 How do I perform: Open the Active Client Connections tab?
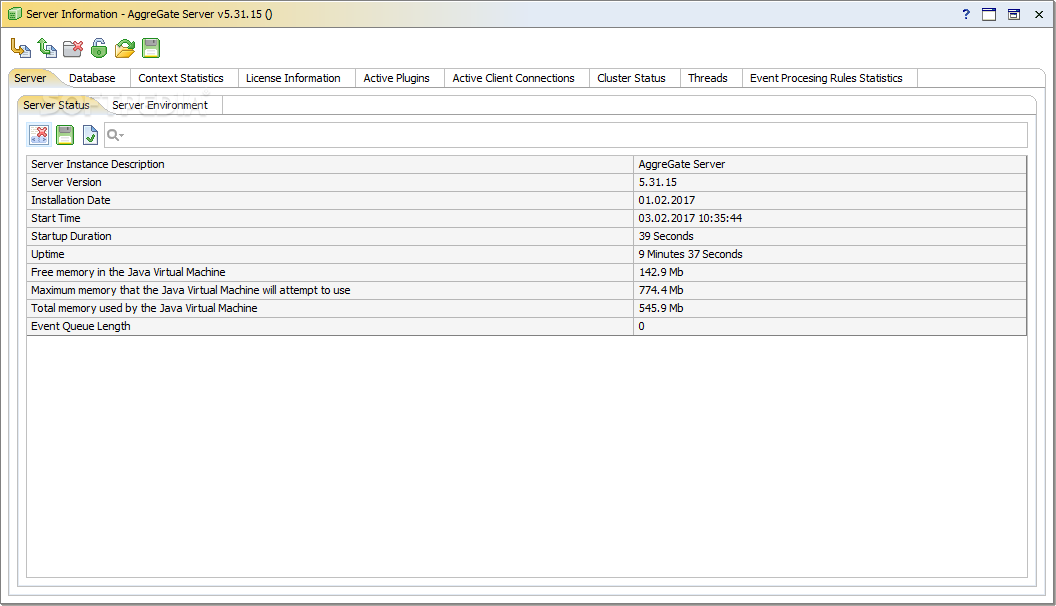pyautogui.click(x=513, y=78)
